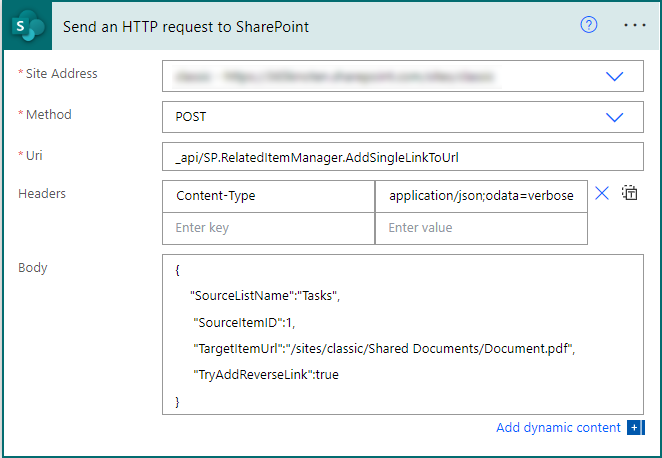
Task: Select the POST method value
Action: (191, 117)
